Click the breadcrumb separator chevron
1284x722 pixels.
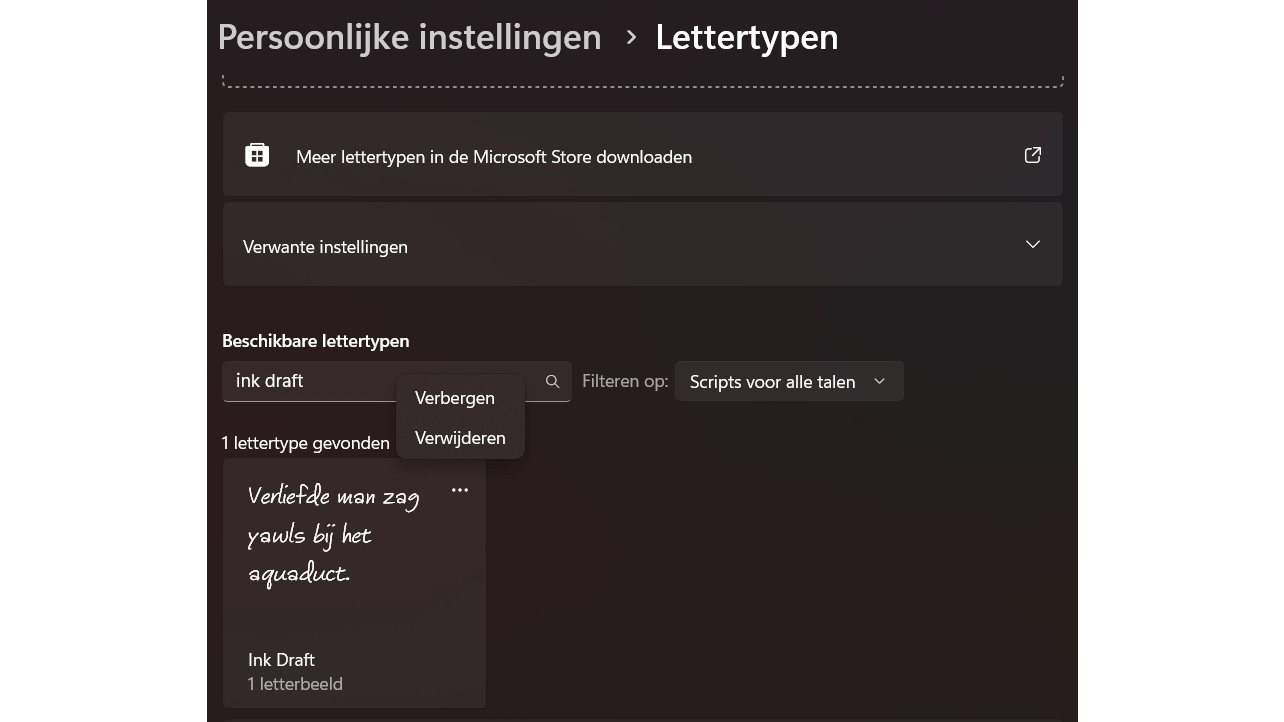tap(631, 38)
